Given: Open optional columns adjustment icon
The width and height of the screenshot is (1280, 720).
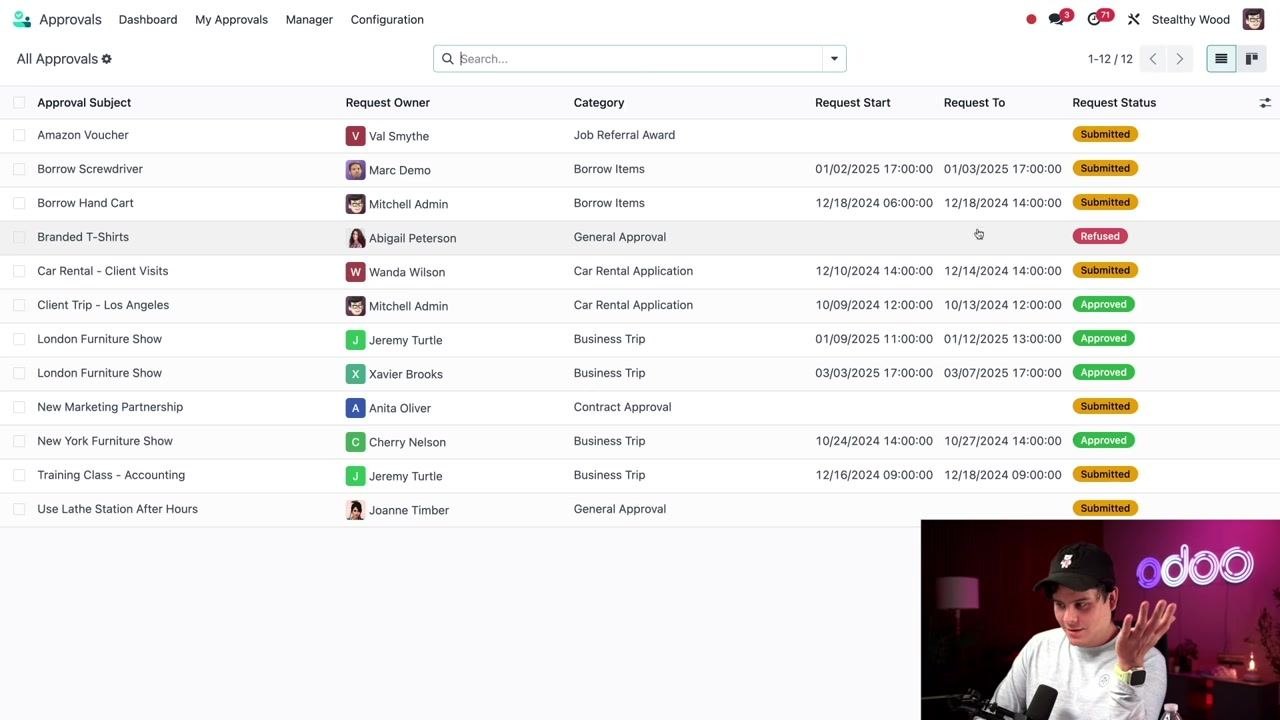Looking at the screenshot, I should point(1265,103).
